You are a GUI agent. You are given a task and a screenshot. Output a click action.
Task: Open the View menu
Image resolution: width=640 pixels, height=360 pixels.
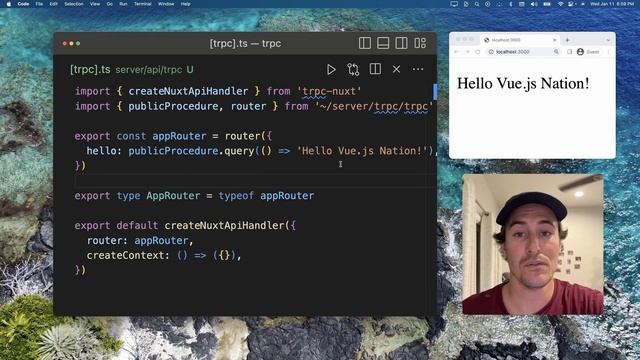[95, 4]
